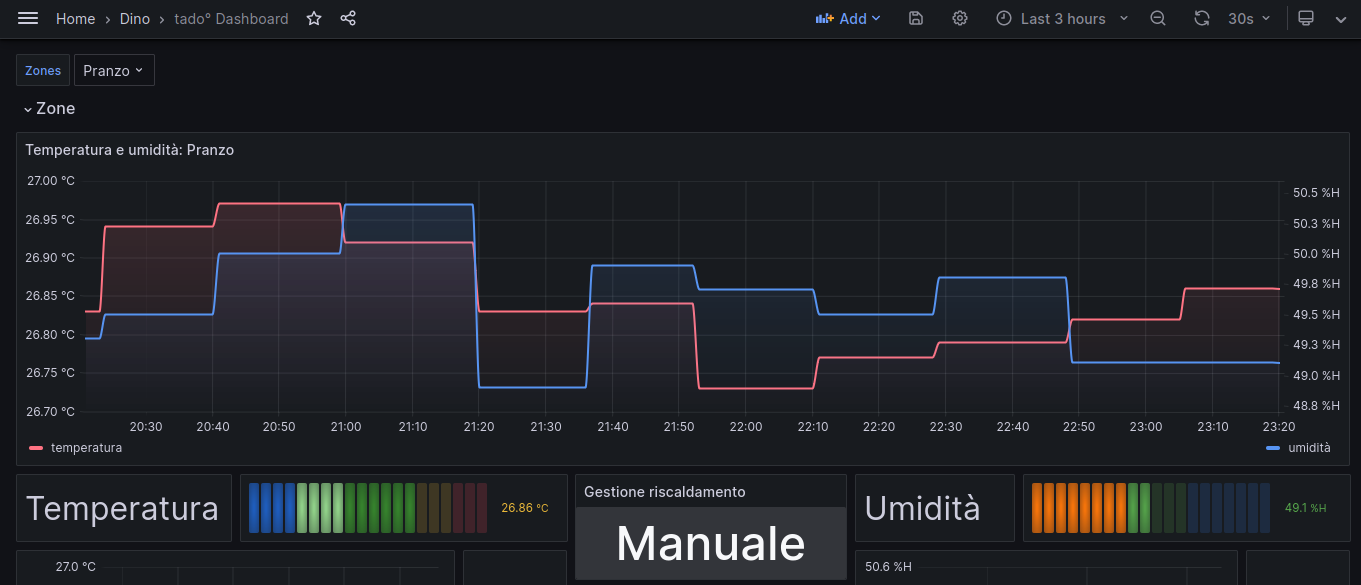Click the Temperatura text panel

tap(122, 508)
